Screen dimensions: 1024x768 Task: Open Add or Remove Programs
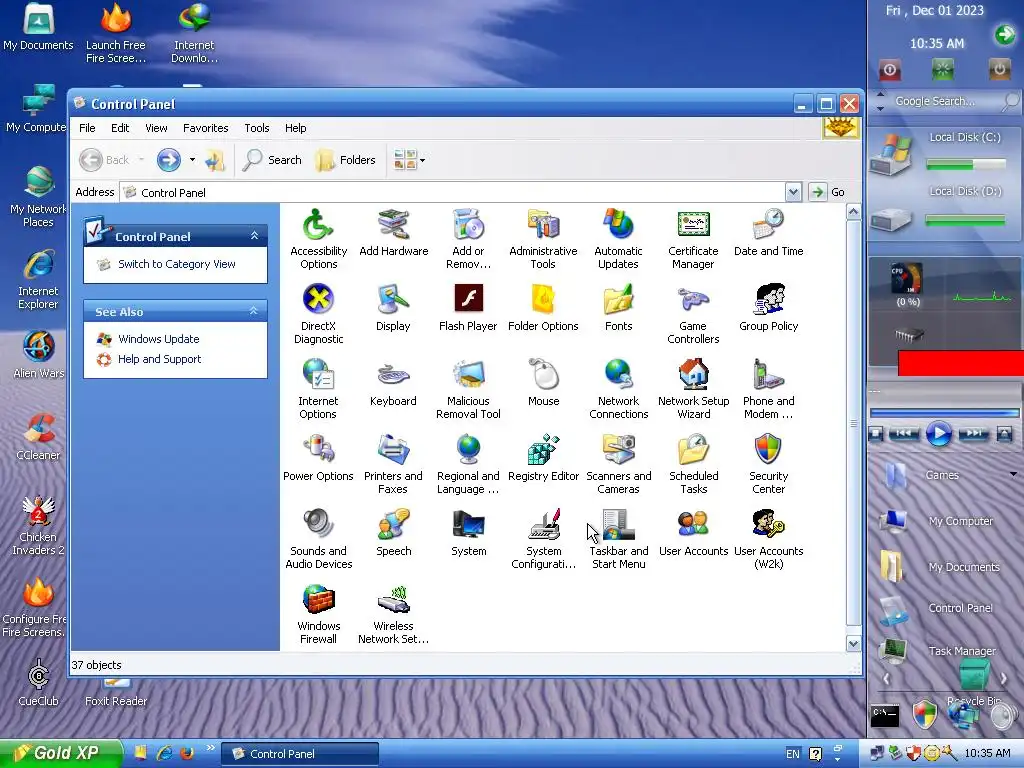468,239
